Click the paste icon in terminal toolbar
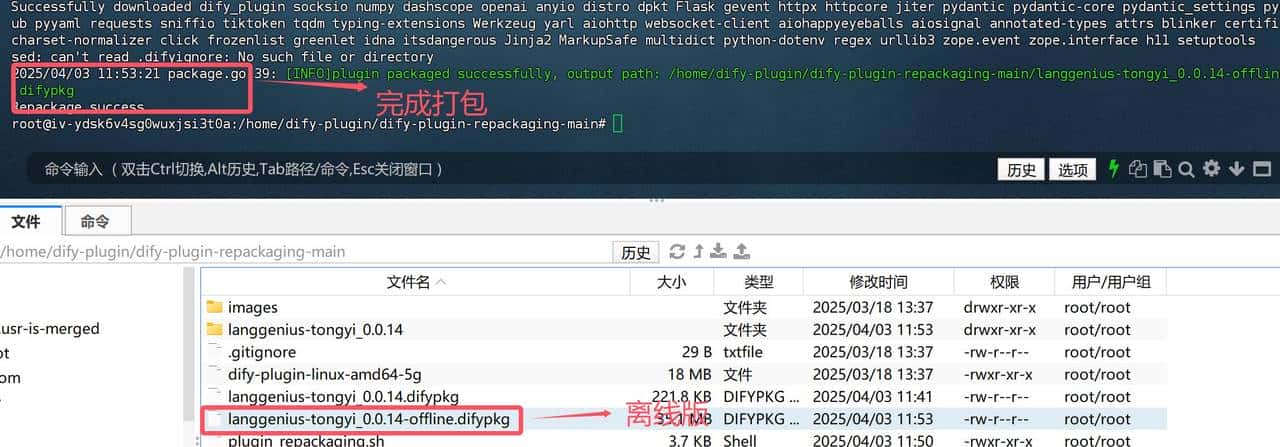The width and height of the screenshot is (1280, 447). 1162,169
